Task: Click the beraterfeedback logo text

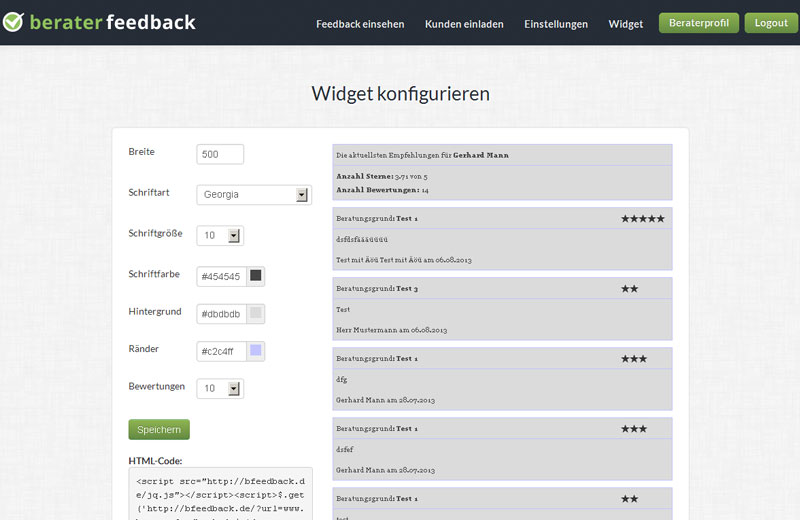Action: click(x=113, y=22)
